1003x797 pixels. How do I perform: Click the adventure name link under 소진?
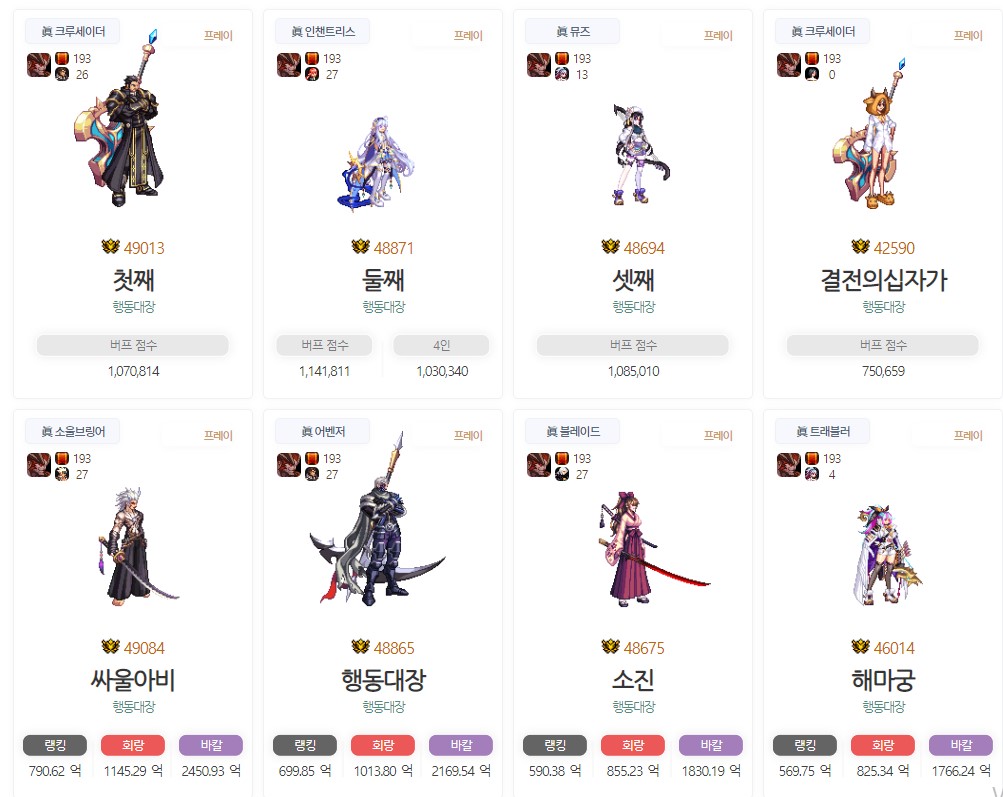click(x=633, y=707)
